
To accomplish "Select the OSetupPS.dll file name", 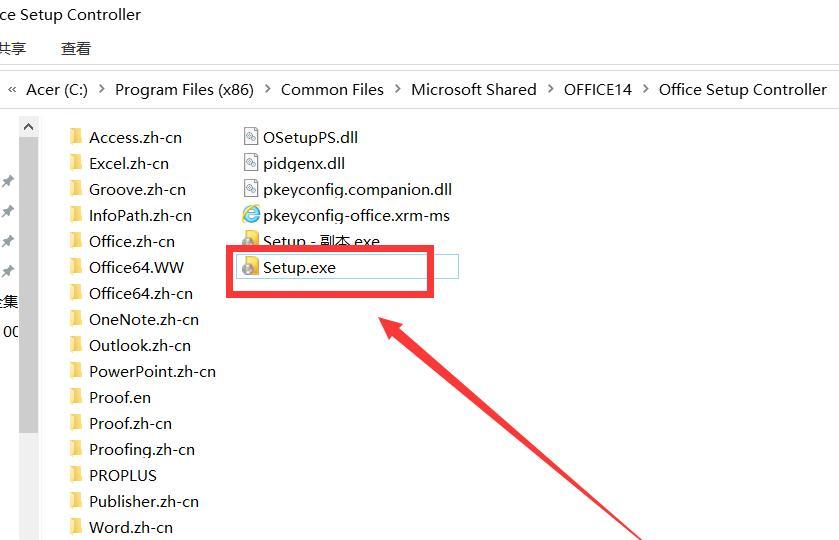I will click(310, 137).
